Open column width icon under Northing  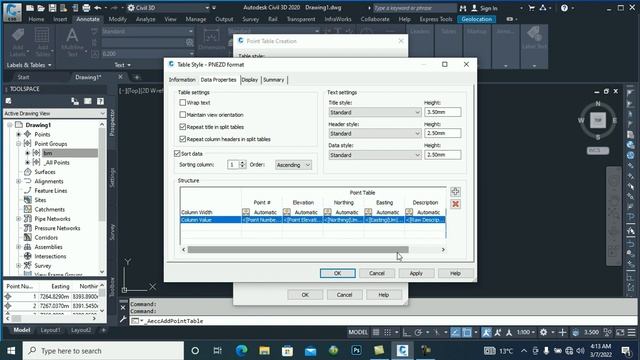(327, 212)
